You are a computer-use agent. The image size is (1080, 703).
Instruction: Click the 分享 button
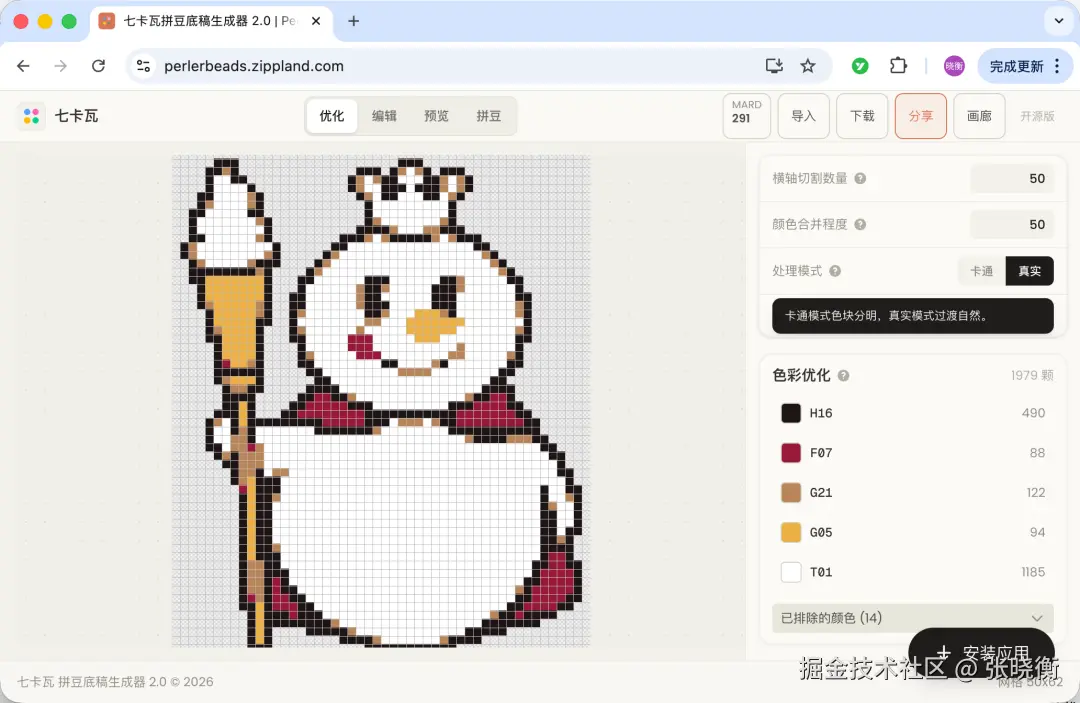pyautogui.click(x=920, y=116)
